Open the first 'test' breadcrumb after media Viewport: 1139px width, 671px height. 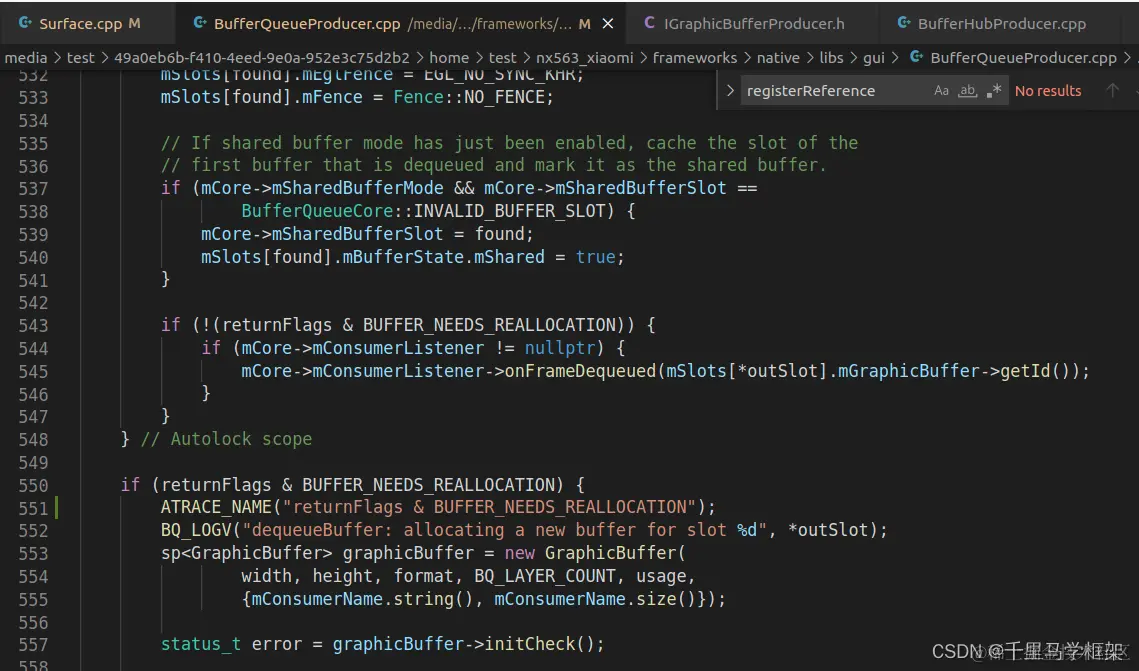[81, 57]
